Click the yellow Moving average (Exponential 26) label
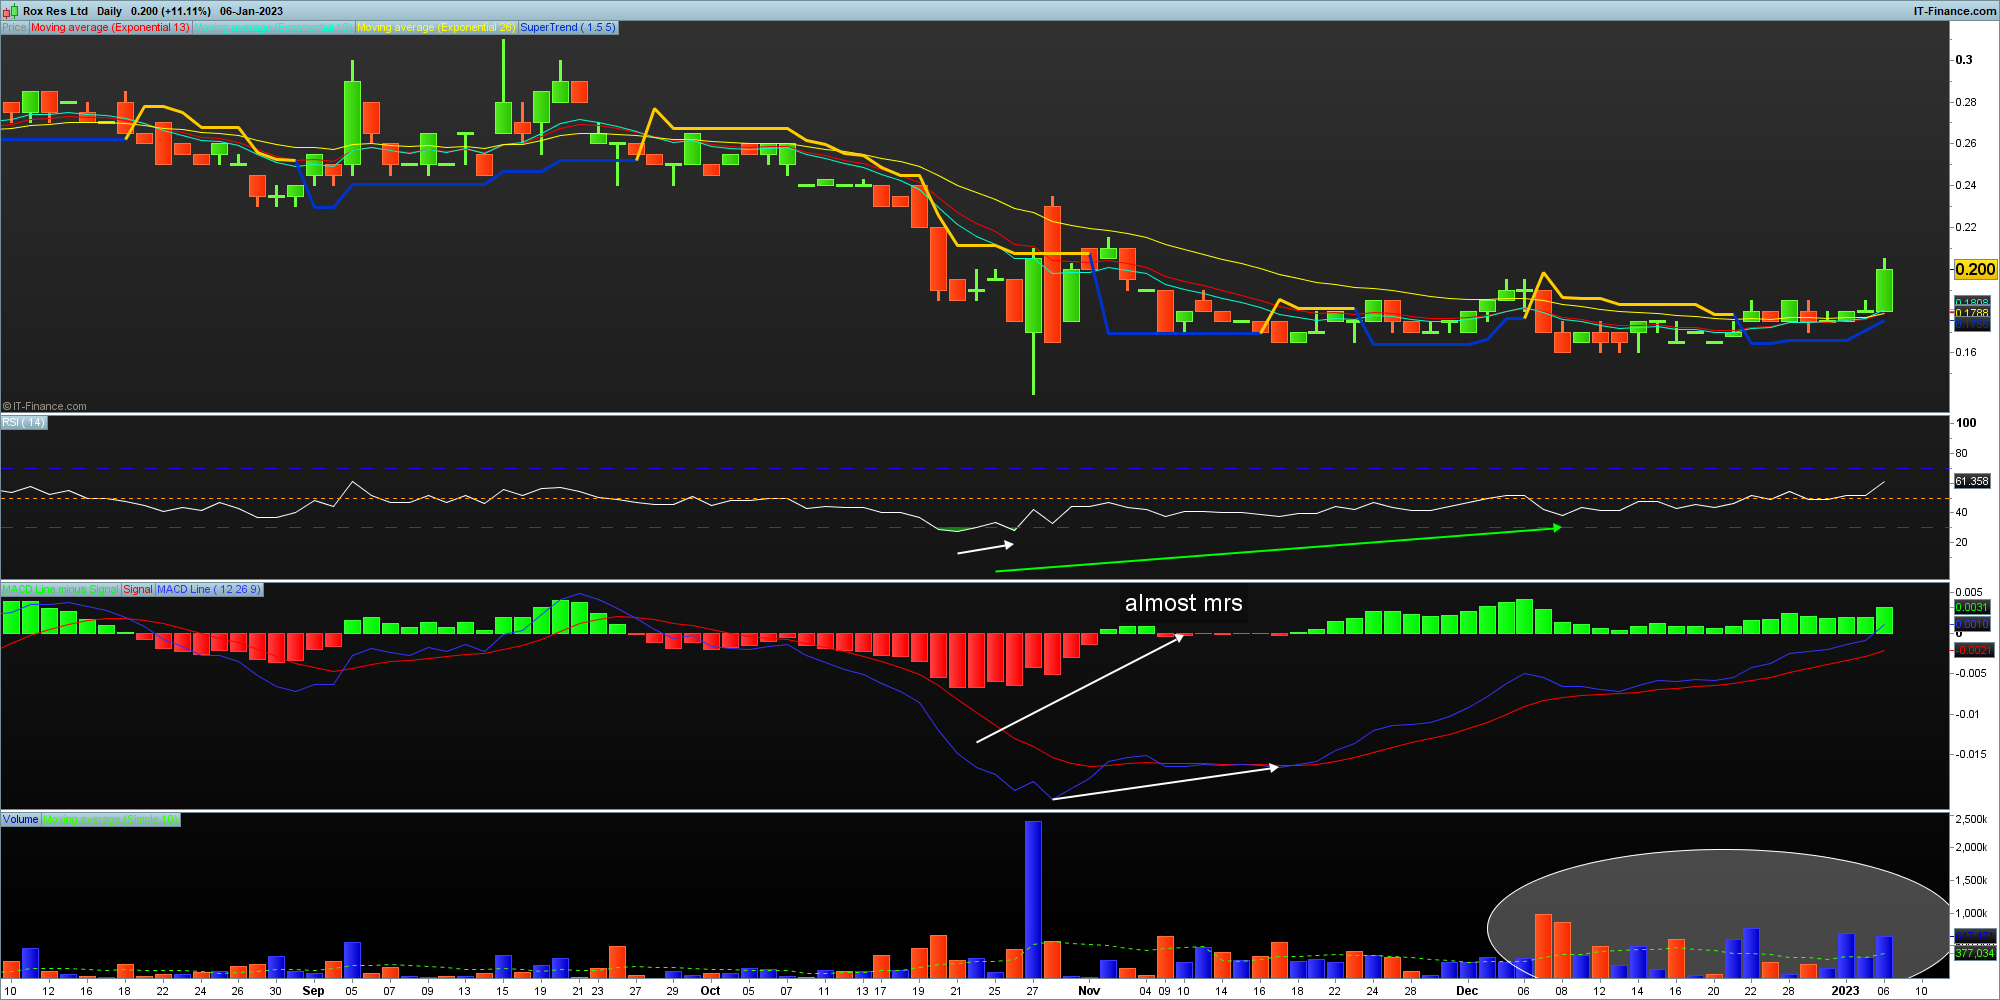 coord(435,28)
